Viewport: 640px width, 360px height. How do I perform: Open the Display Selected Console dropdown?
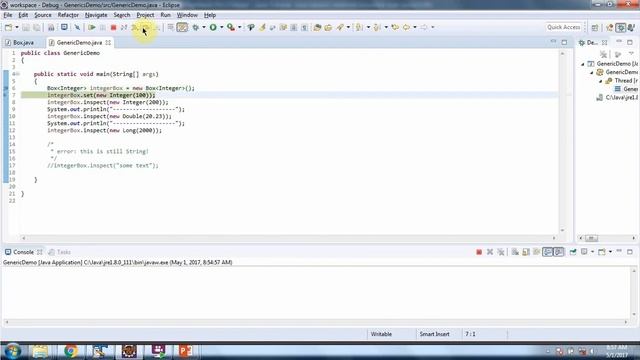[593, 252]
